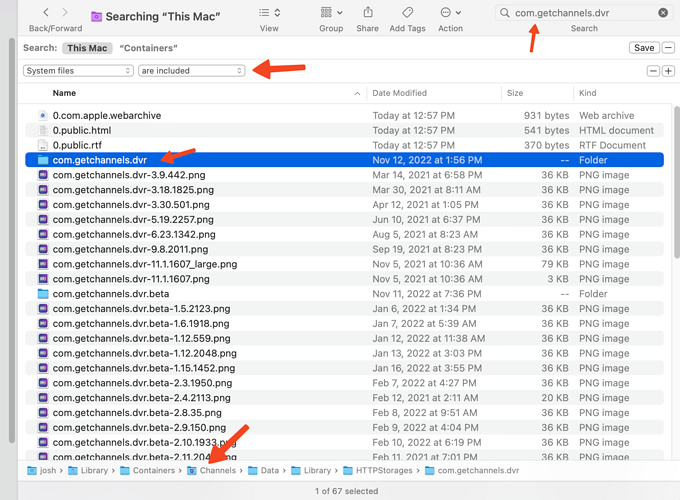
Task: Clear the search field with X icon
Action: (x=663, y=13)
